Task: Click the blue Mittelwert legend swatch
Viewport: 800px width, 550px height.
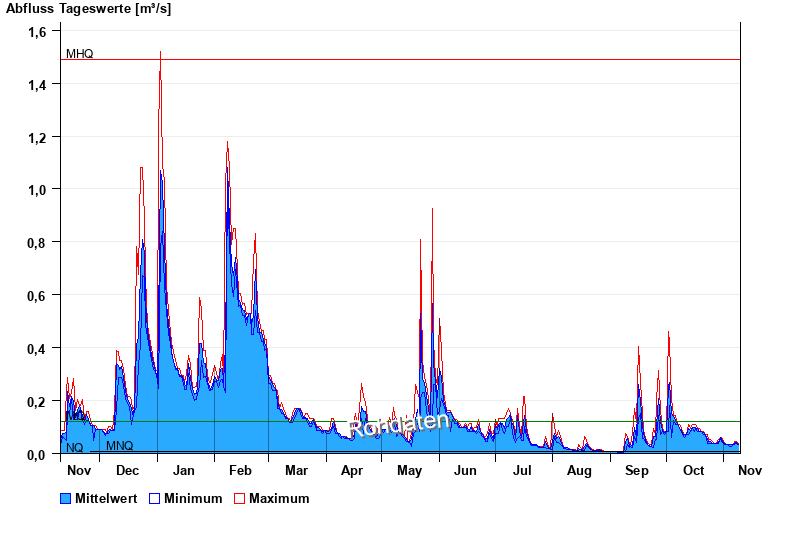Action: point(66,498)
